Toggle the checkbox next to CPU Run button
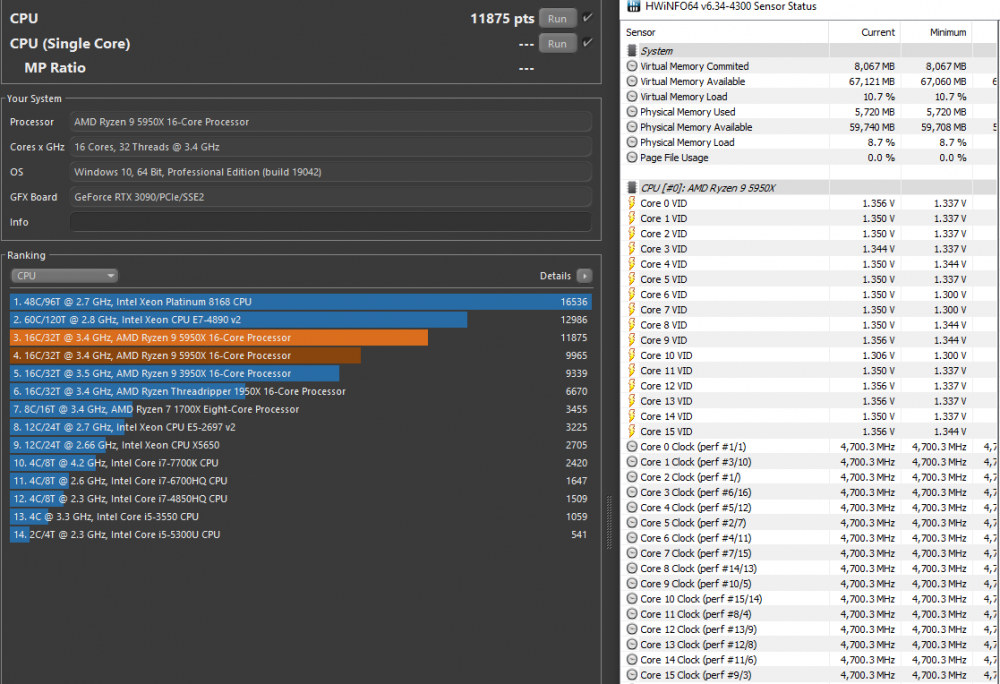Viewport: 1000px width, 684px height. tap(587, 18)
